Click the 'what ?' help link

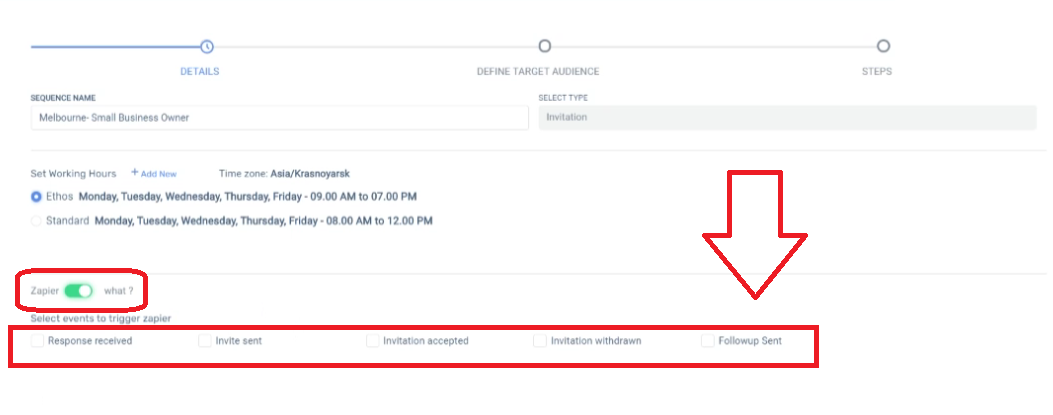tap(119, 291)
